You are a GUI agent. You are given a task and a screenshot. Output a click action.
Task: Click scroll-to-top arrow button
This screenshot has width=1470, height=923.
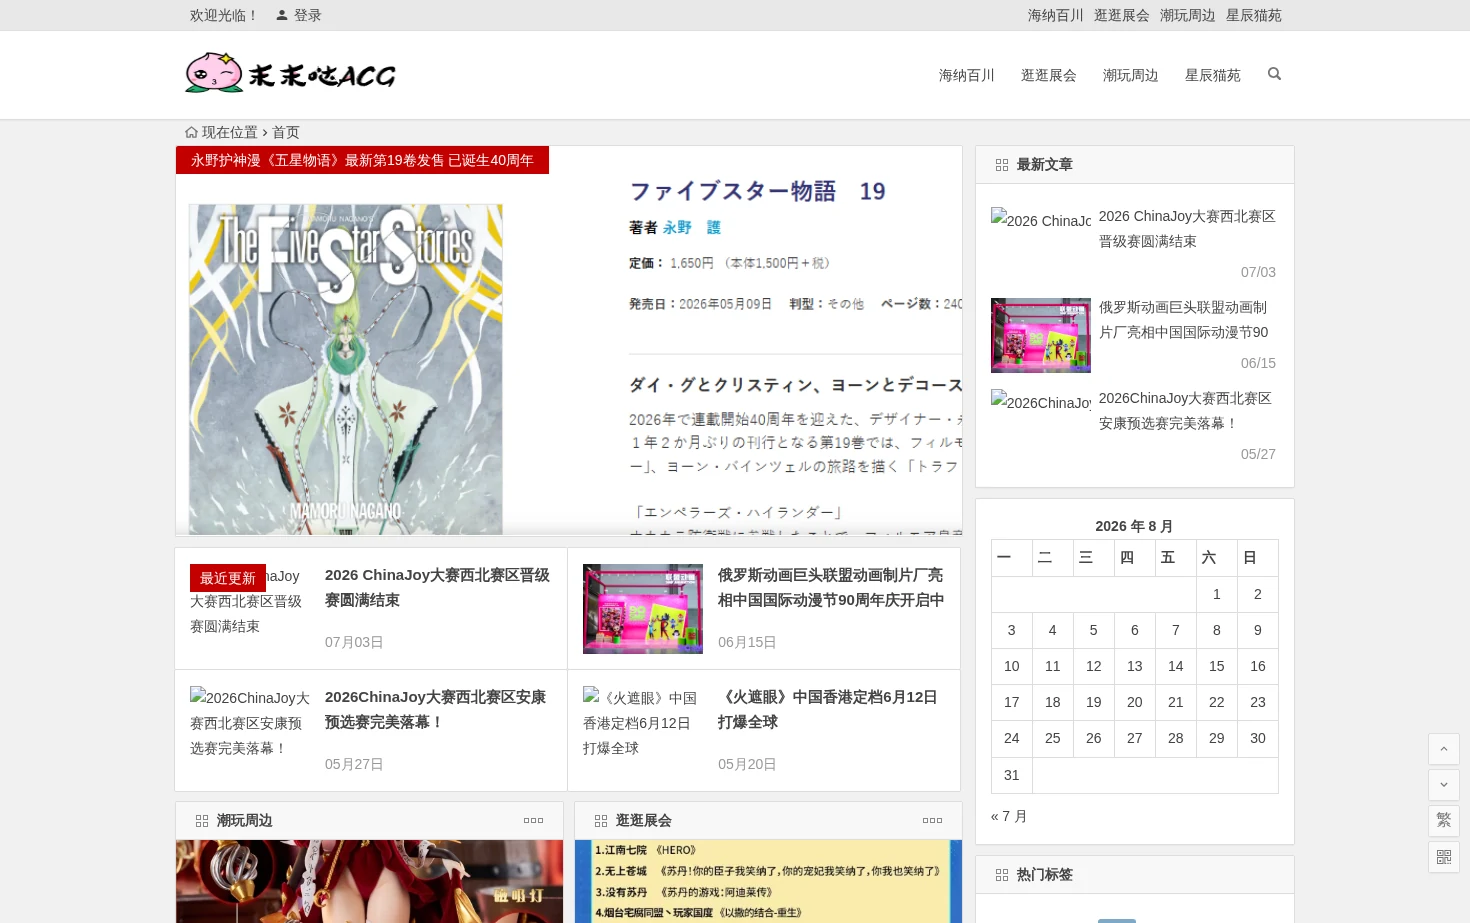[1443, 749]
